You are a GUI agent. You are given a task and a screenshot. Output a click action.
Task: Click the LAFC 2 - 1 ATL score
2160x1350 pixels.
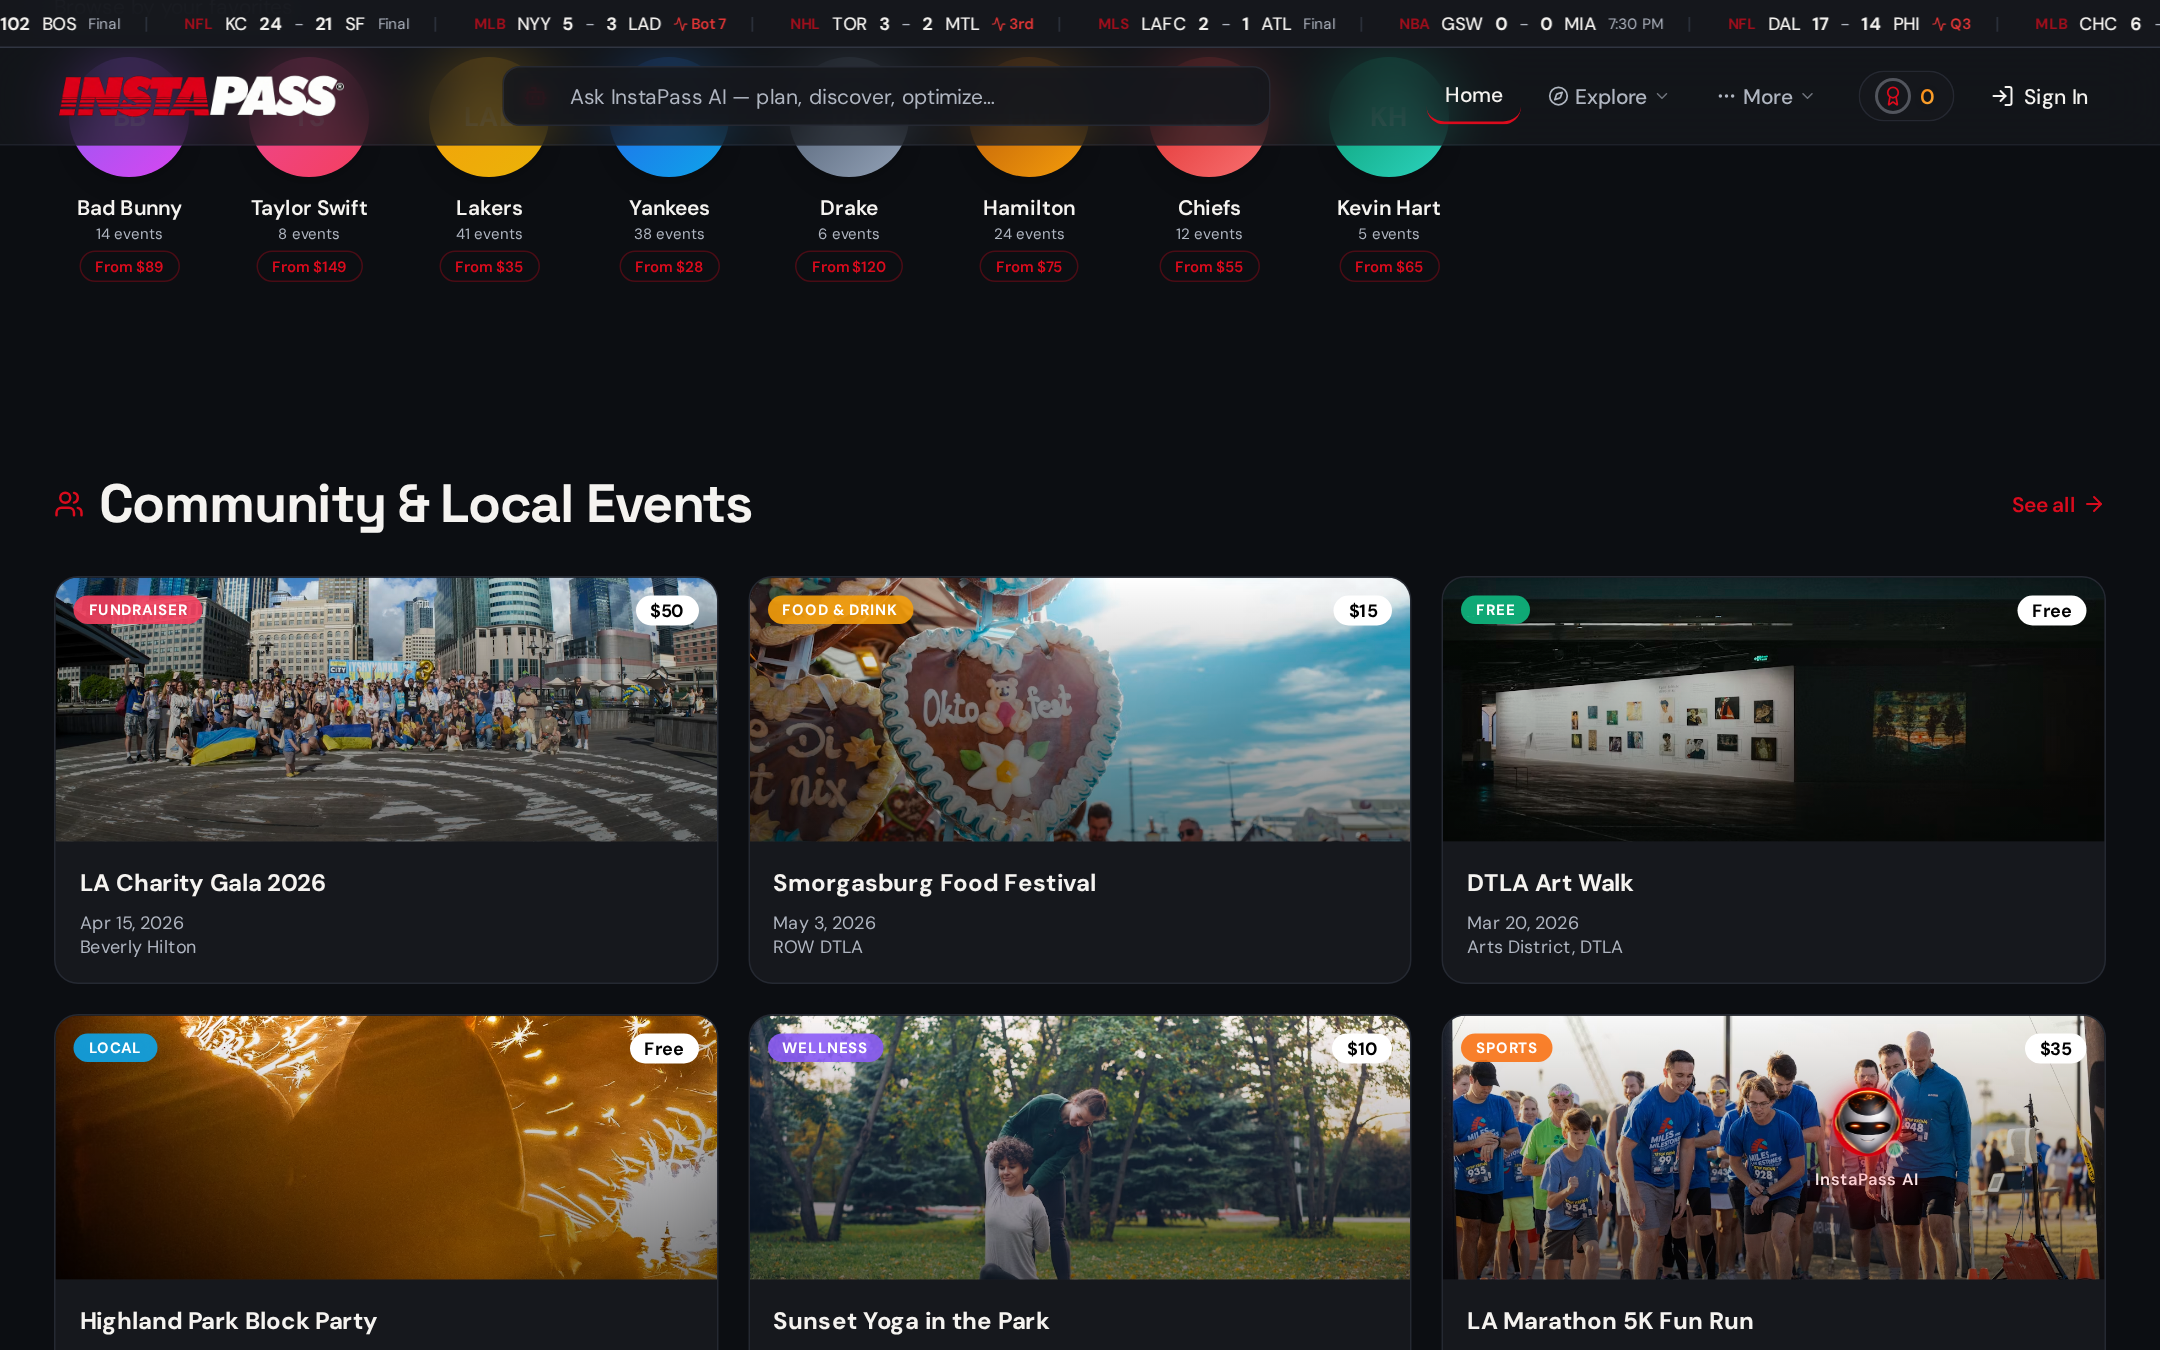point(1216,23)
